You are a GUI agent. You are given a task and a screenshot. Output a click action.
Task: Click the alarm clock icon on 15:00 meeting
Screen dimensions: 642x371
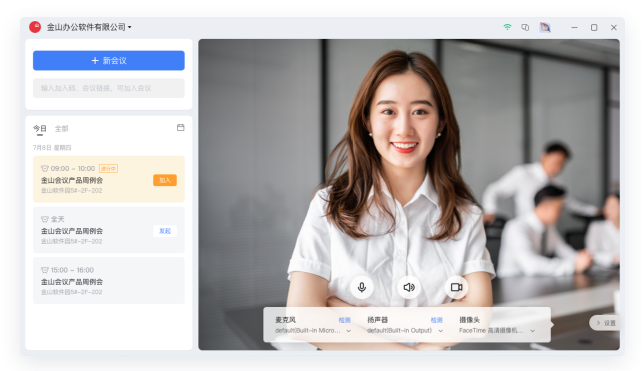point(45,270)
